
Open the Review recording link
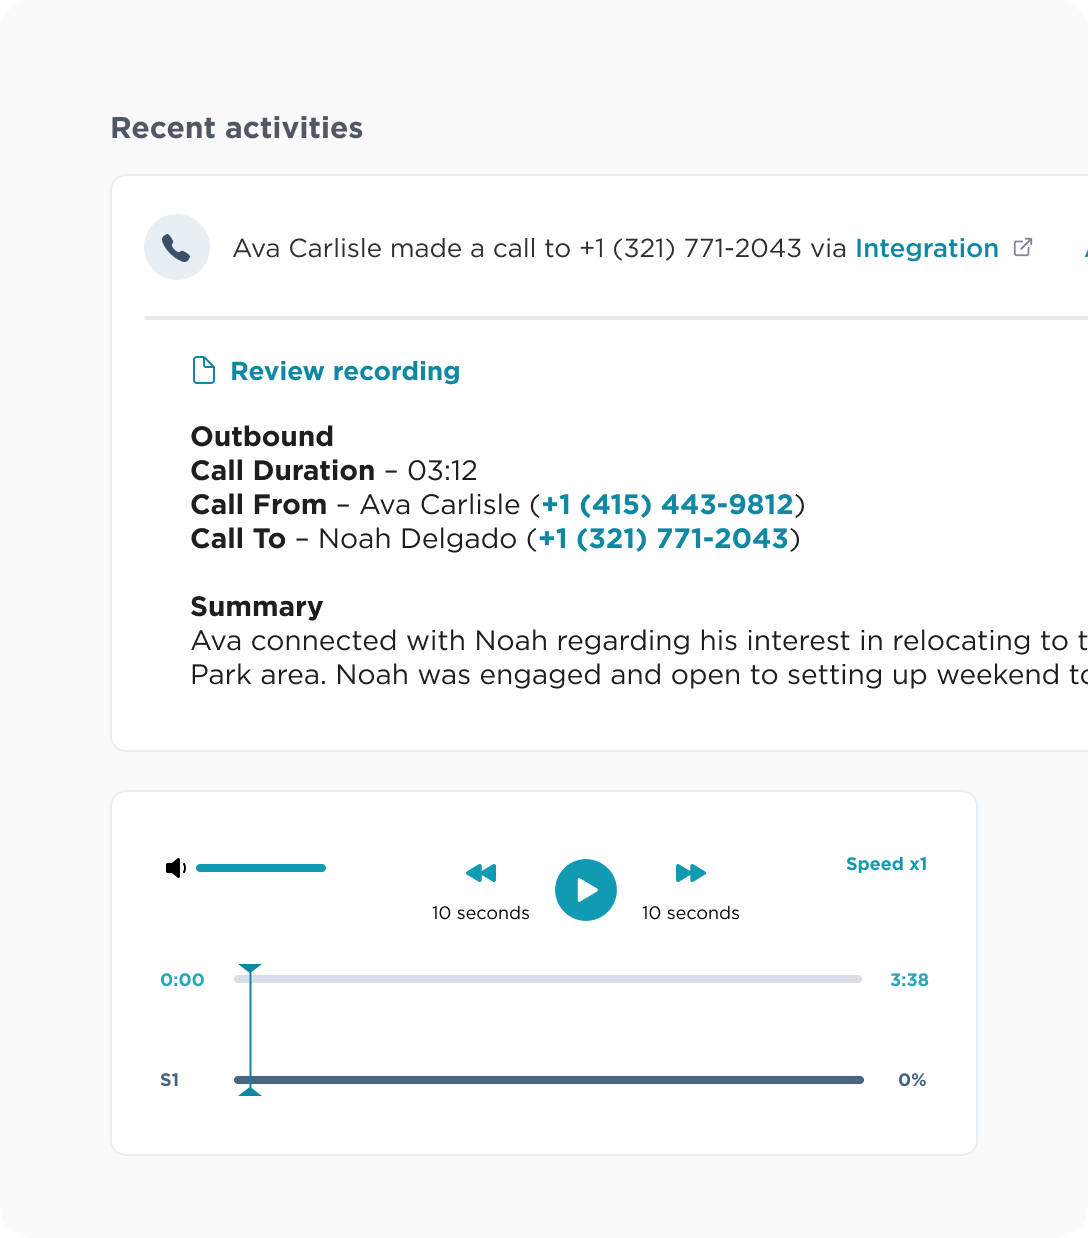pos(345,371)
